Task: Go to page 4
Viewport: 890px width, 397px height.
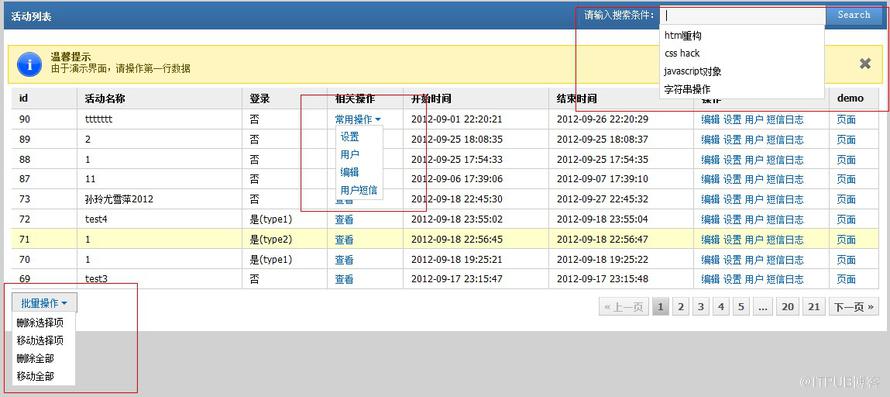Action: click(721, 307)
